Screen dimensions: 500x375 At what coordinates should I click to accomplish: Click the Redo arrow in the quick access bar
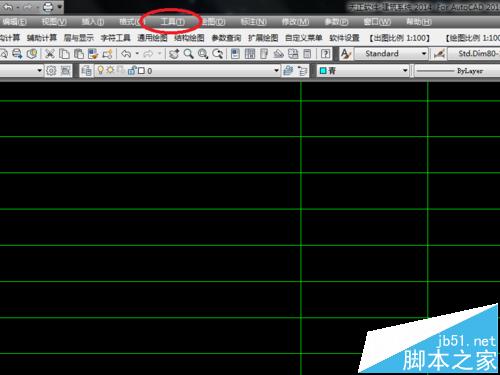(28, 7)
